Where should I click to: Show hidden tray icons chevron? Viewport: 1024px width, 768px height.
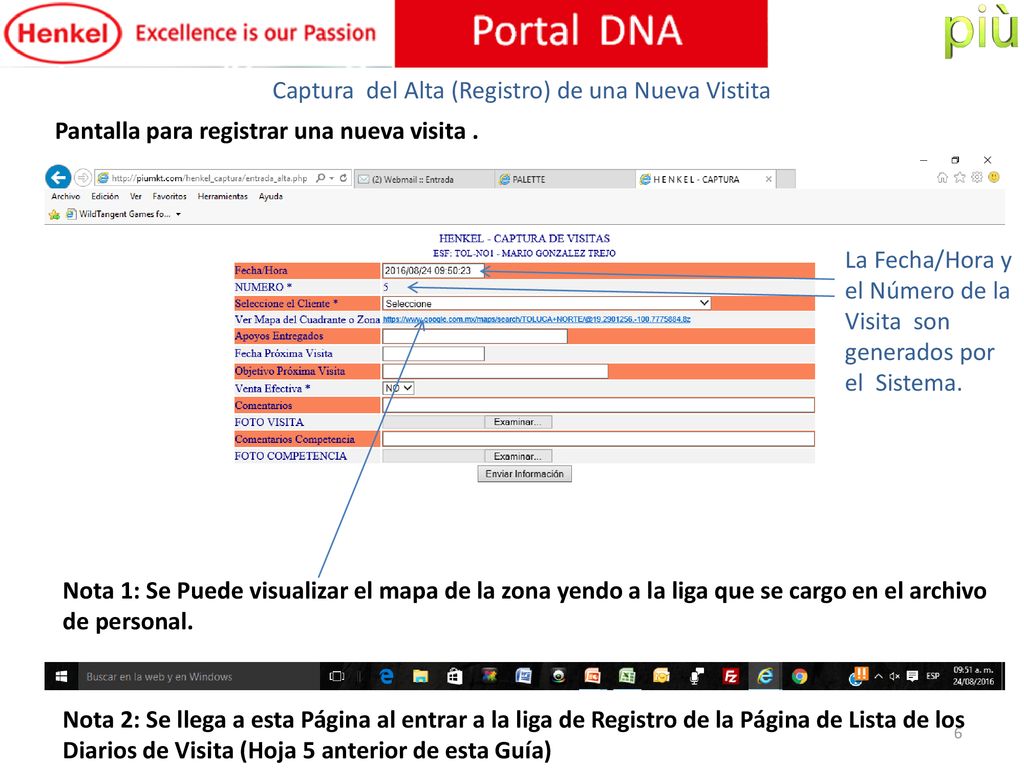[879, 677]
